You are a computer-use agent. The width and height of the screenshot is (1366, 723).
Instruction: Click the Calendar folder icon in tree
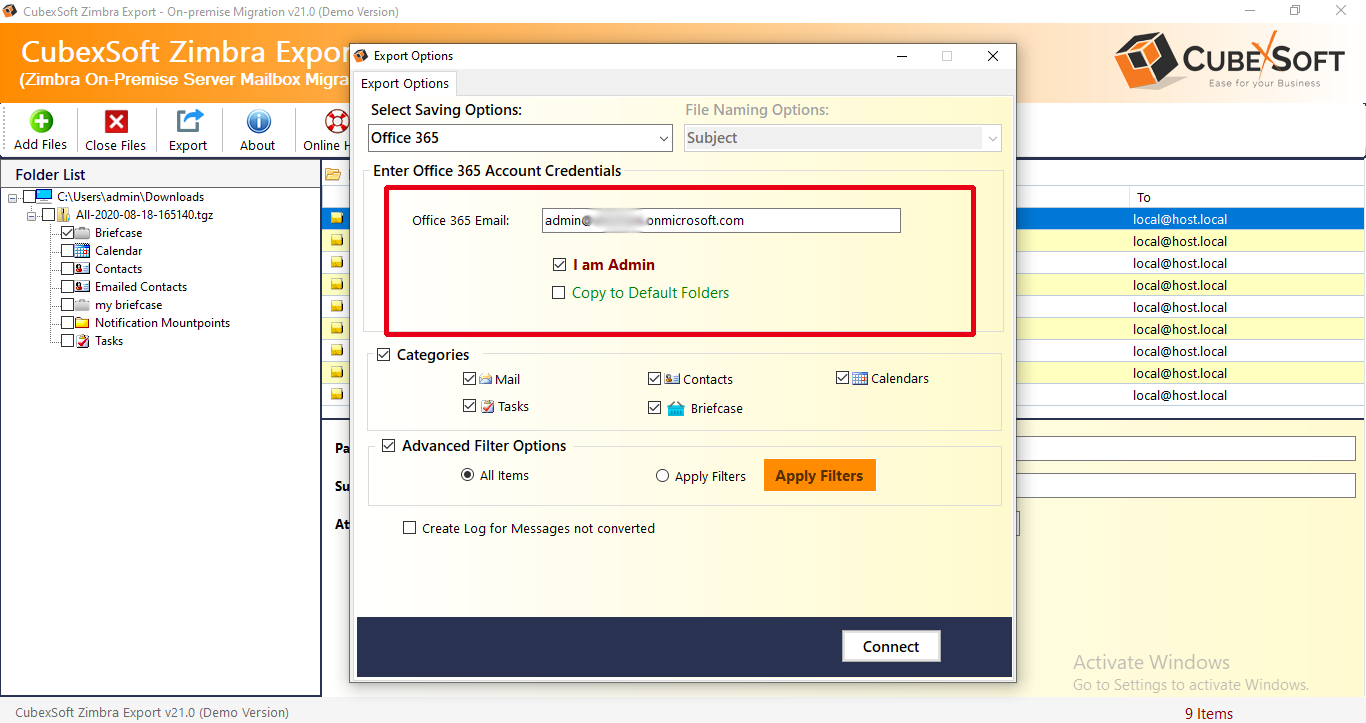coord(82,251)
